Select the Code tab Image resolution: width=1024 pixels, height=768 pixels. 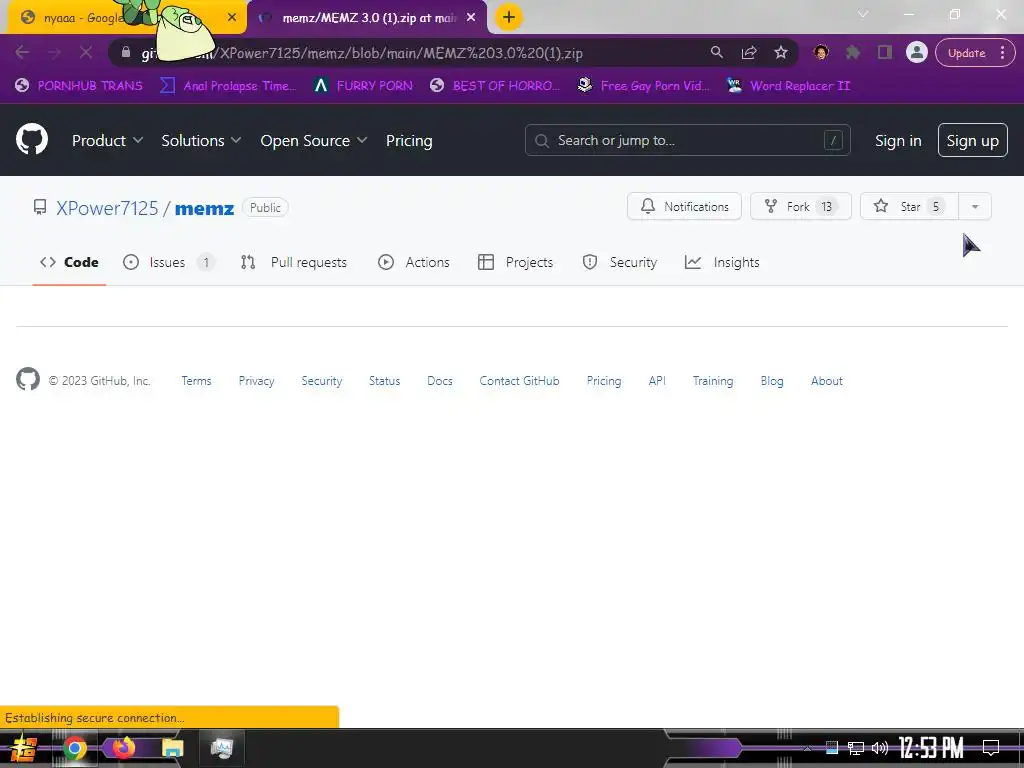point(69,262)
